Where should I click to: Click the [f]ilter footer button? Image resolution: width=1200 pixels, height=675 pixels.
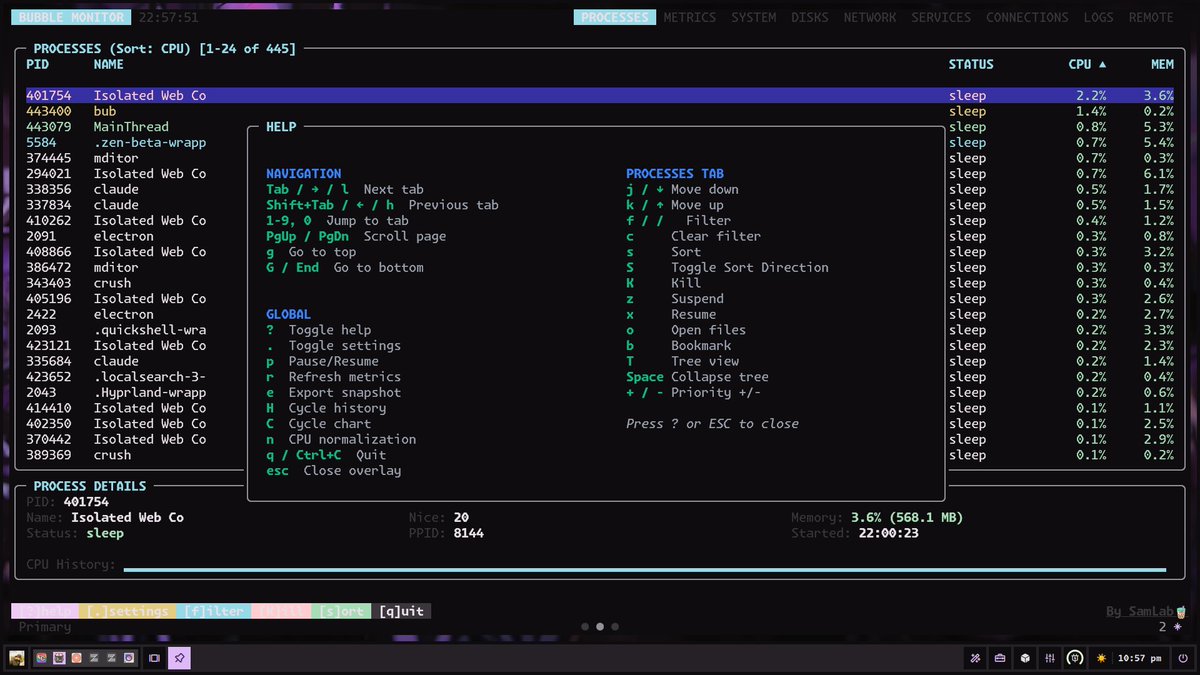click(214, 611)
